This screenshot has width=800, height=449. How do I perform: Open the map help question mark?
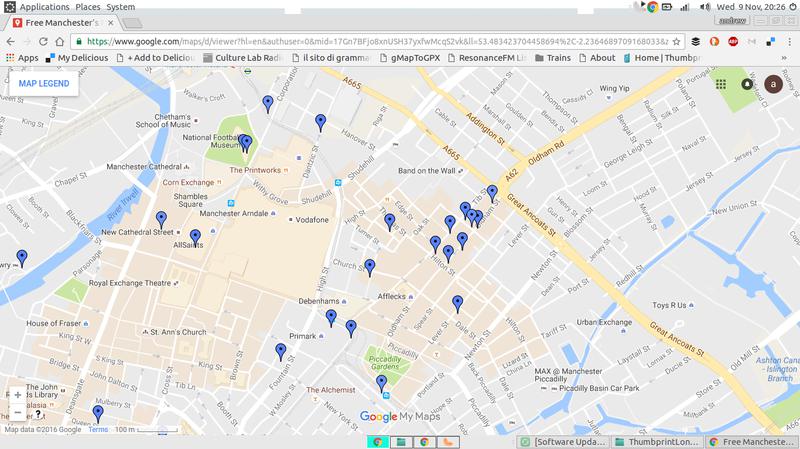(x=38, y=414)
